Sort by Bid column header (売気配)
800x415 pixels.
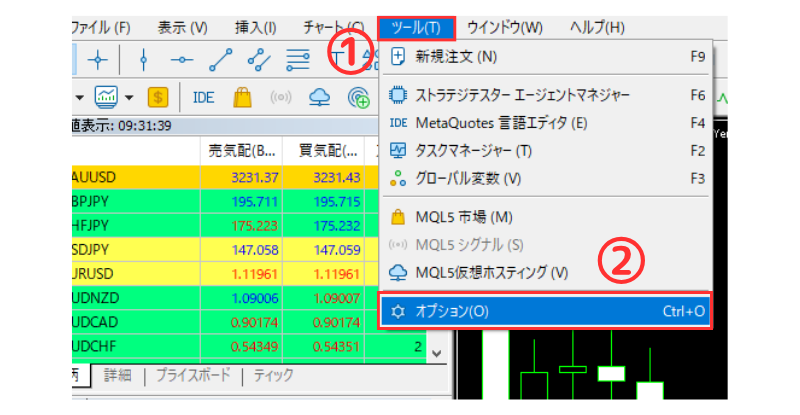point(241,151)
